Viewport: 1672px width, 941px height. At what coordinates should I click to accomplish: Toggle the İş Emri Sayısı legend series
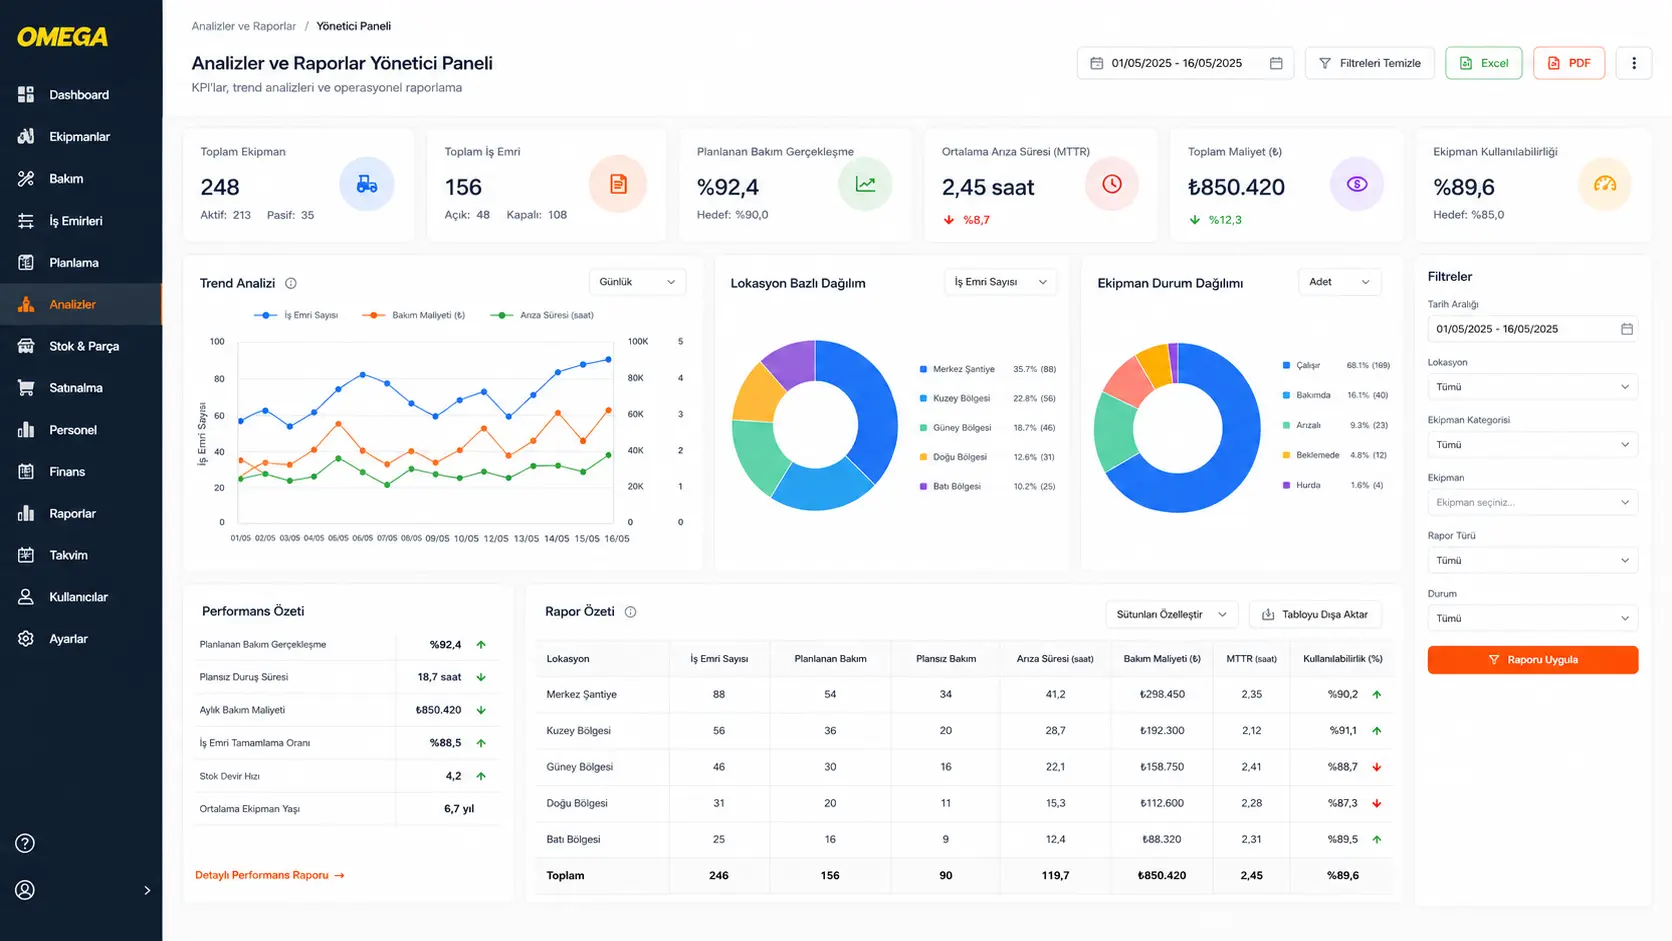point(296,315)
